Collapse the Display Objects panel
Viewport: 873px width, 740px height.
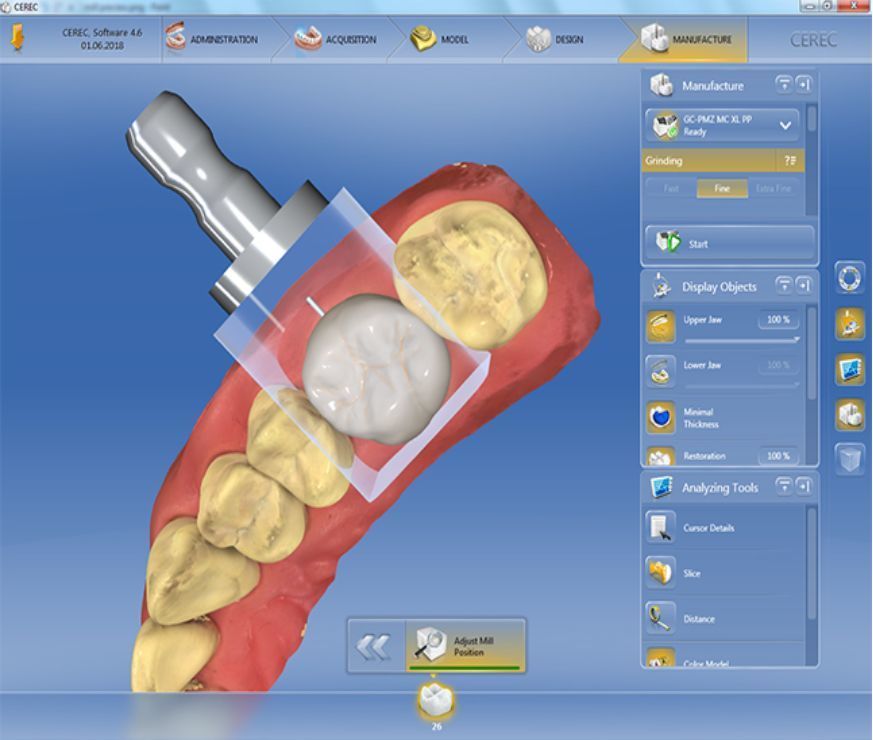pyautogui.click(x=784, y=286)
